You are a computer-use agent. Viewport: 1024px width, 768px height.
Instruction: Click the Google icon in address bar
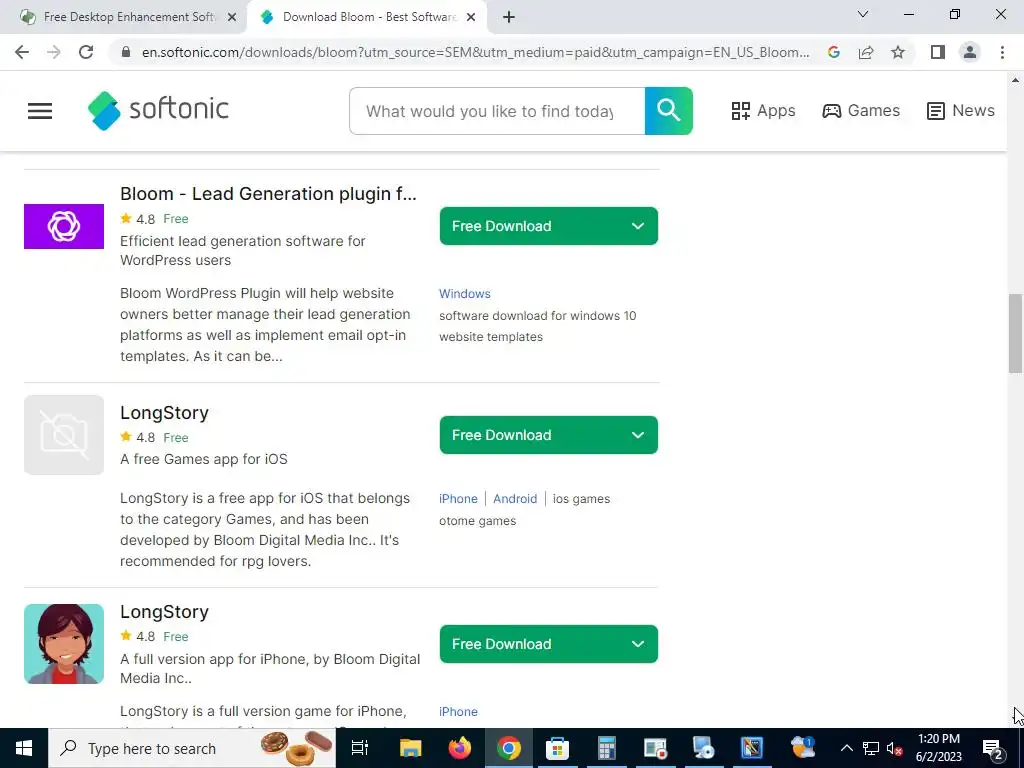click(x=833, y=52)
